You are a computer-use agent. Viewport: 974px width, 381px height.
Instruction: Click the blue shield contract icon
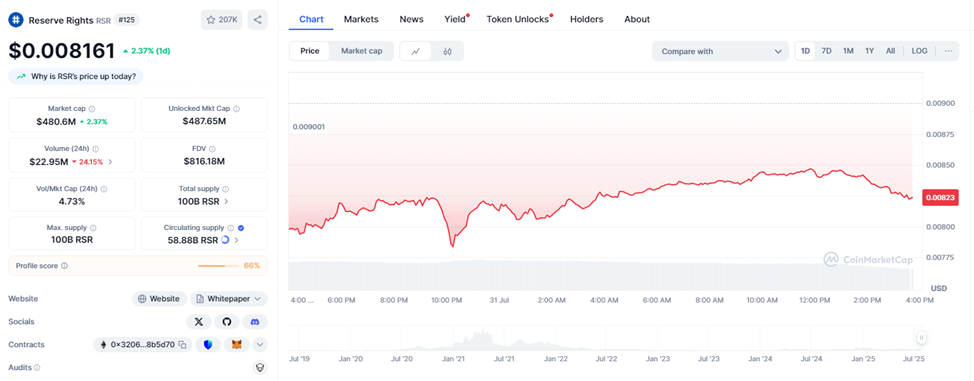point(207,345)
